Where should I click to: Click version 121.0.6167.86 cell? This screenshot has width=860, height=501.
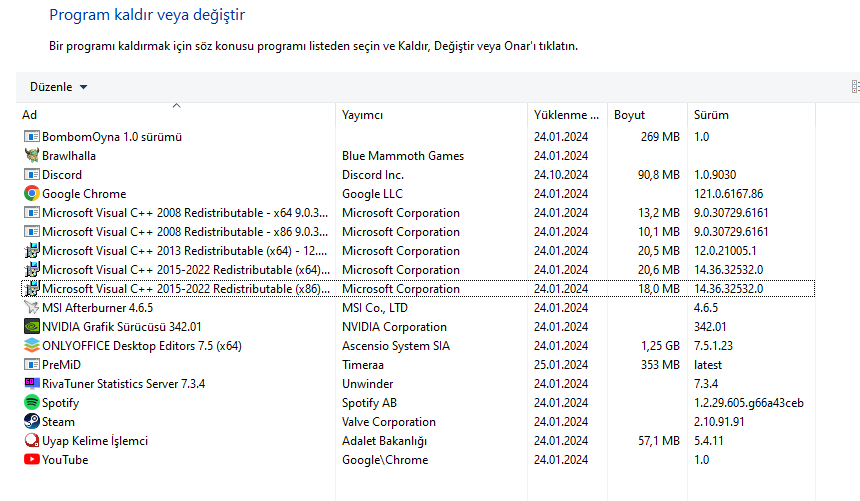point(728,194)
